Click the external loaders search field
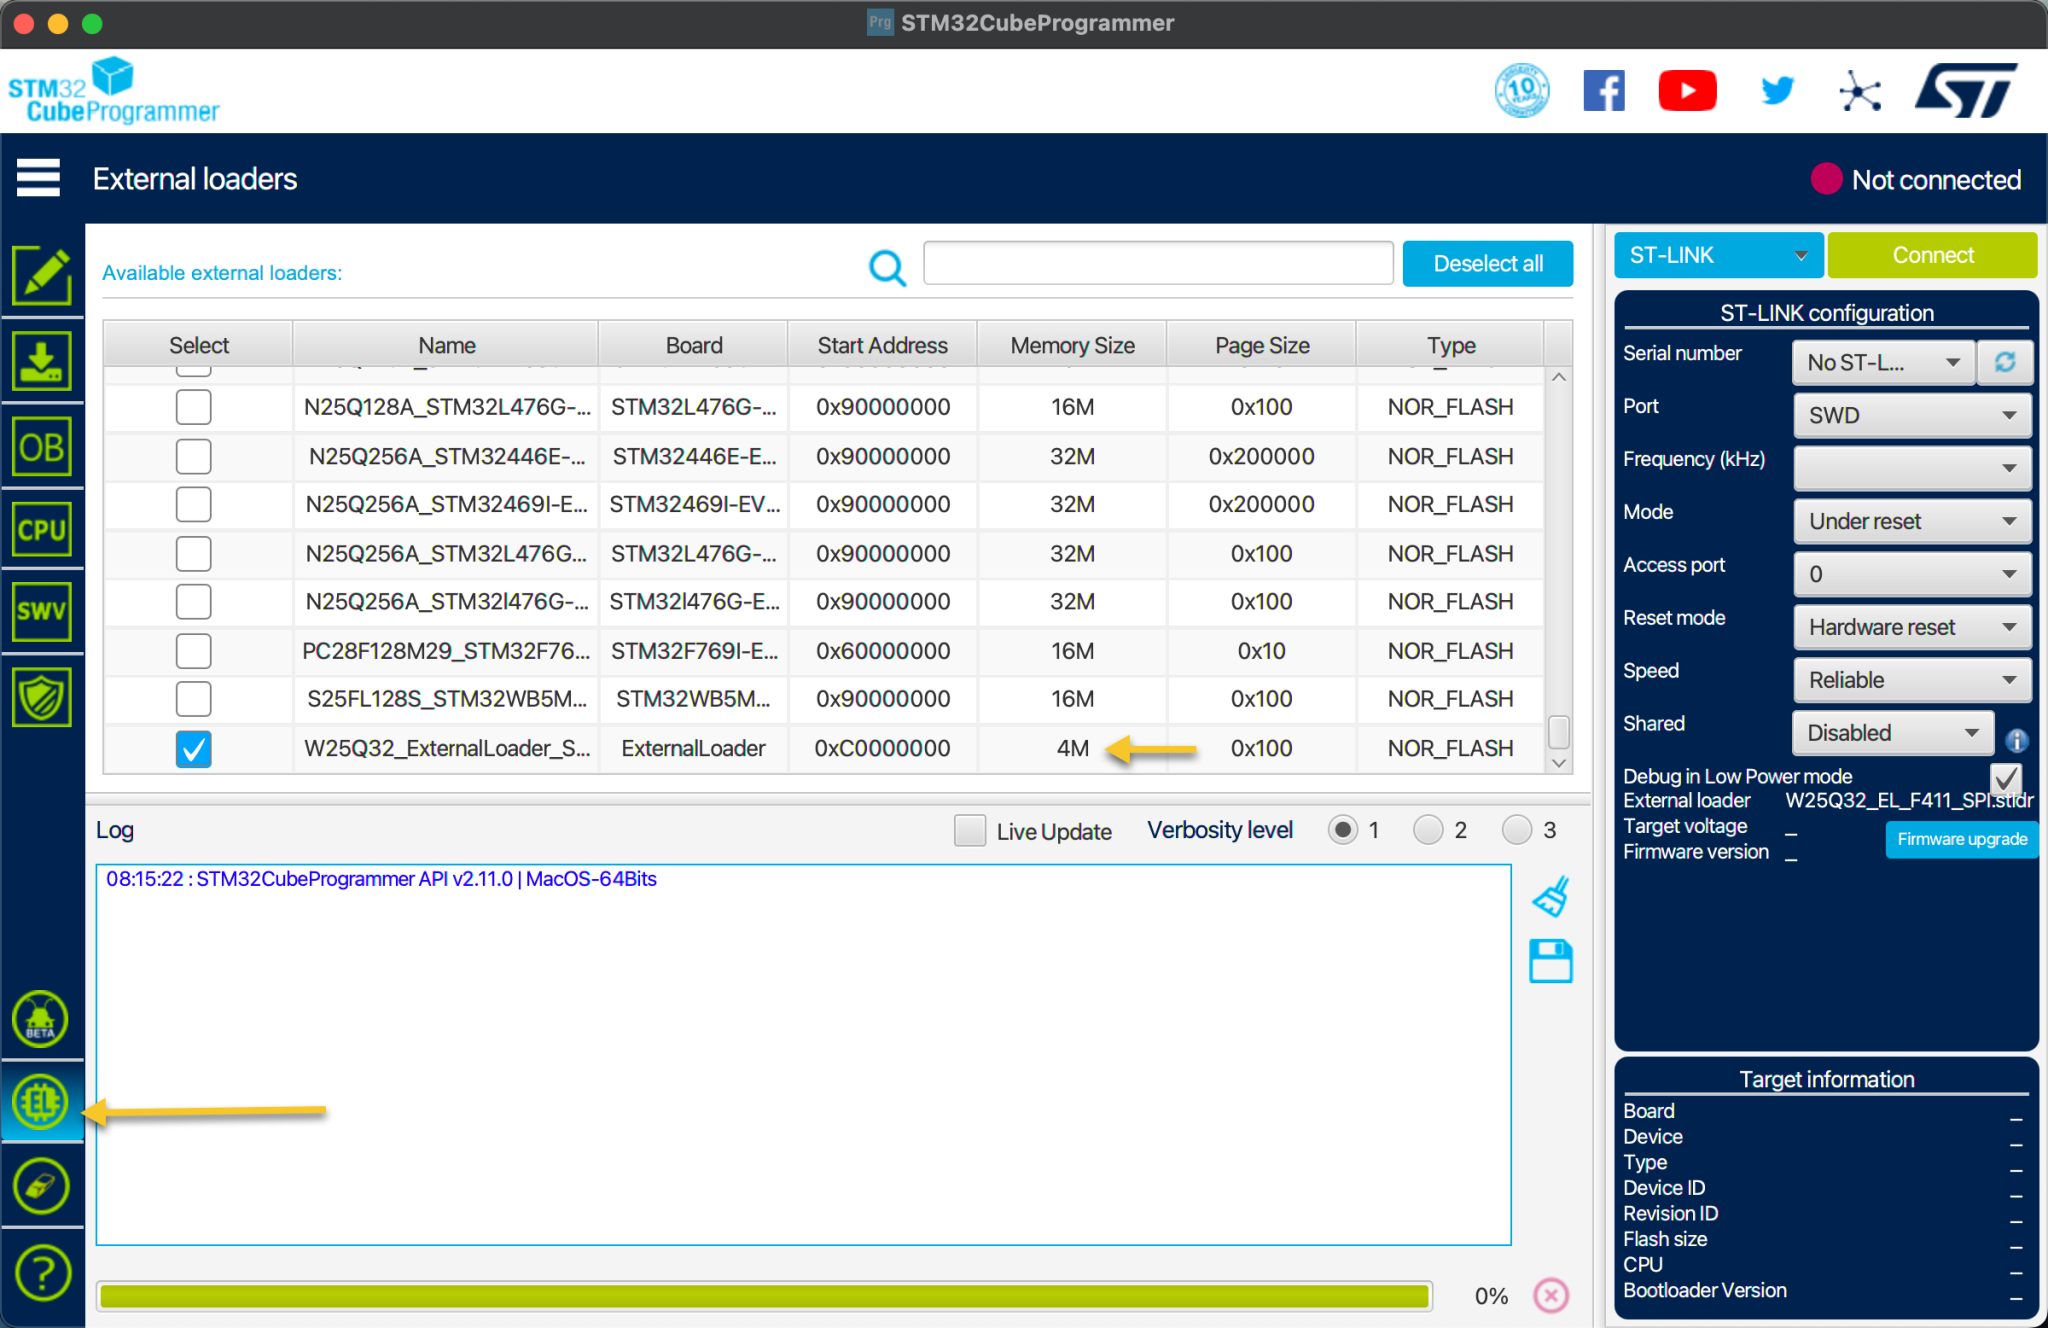The height and width of the screenshot is (1328, 2048). (x=1158, y=263)
